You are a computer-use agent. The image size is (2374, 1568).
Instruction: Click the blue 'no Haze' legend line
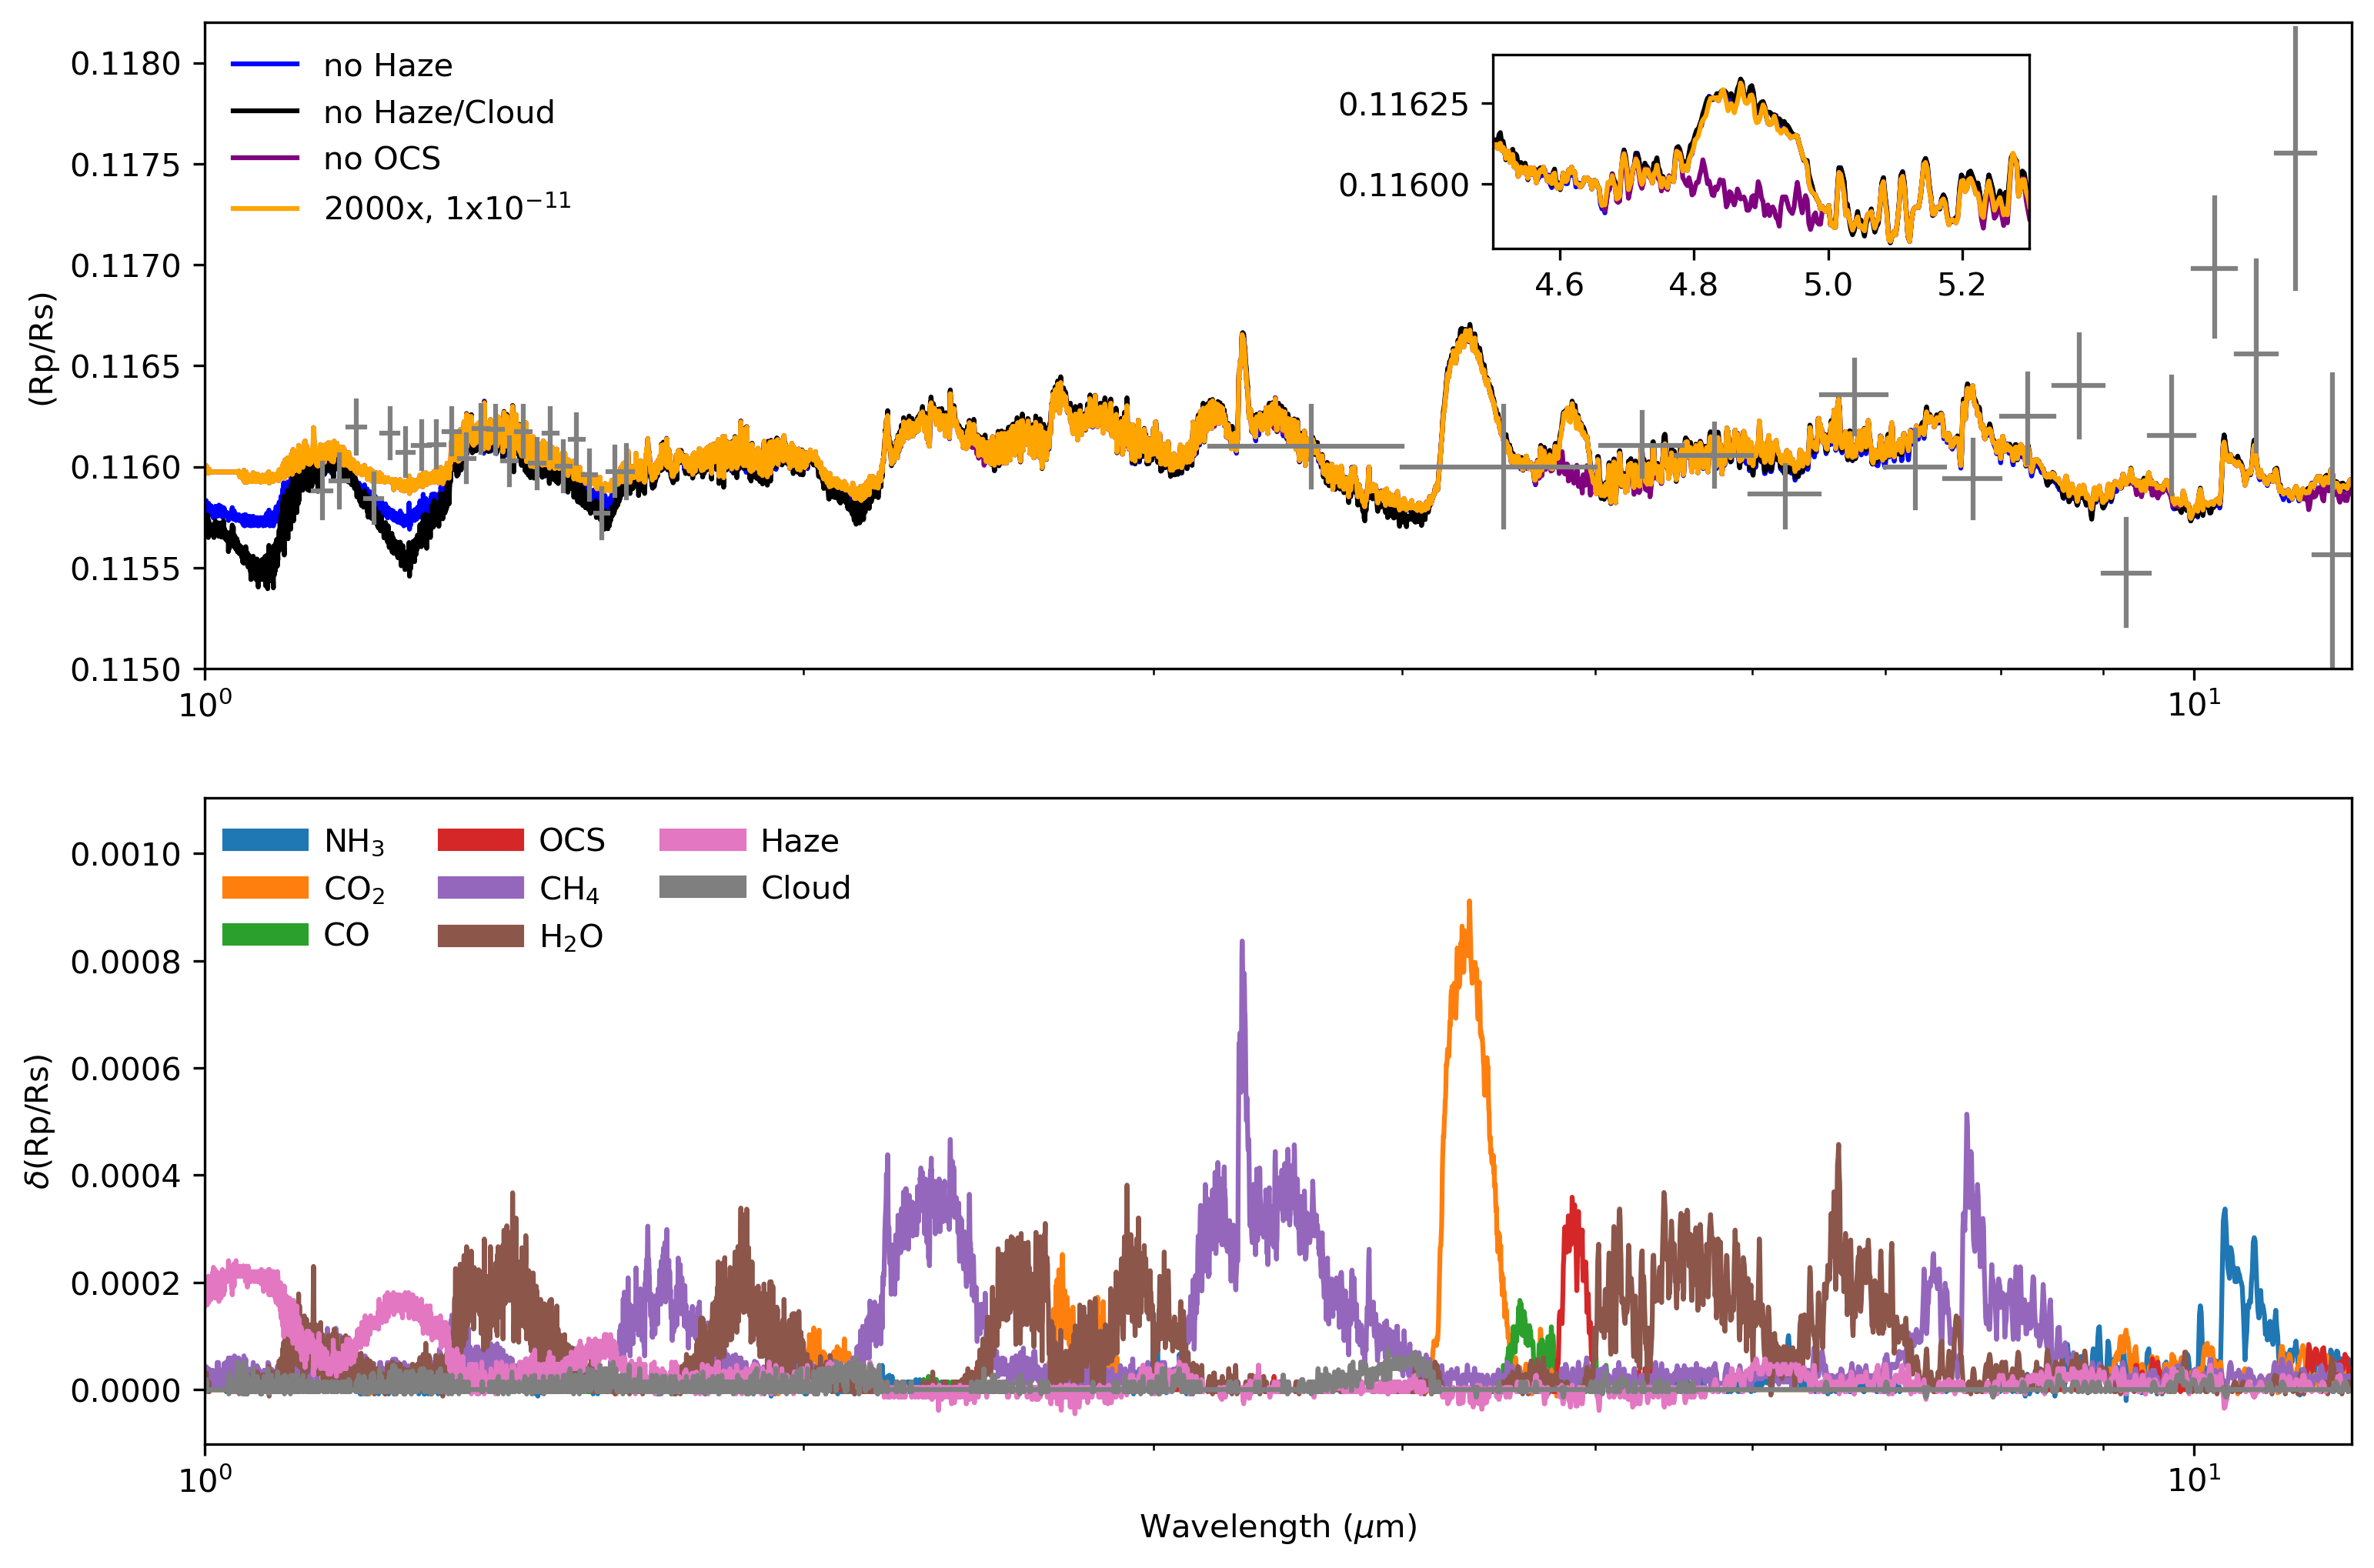265,65
